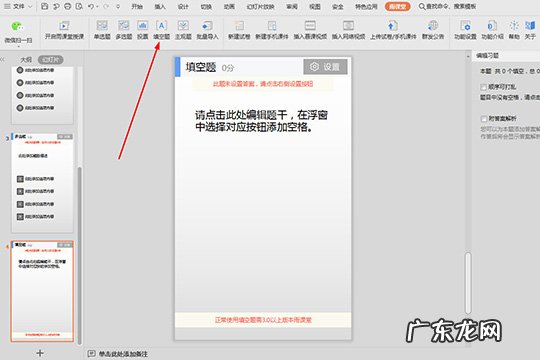Open the 安全 ribbon tab
Viewport: 540px width, 360px height.
(x=338, y=7)
